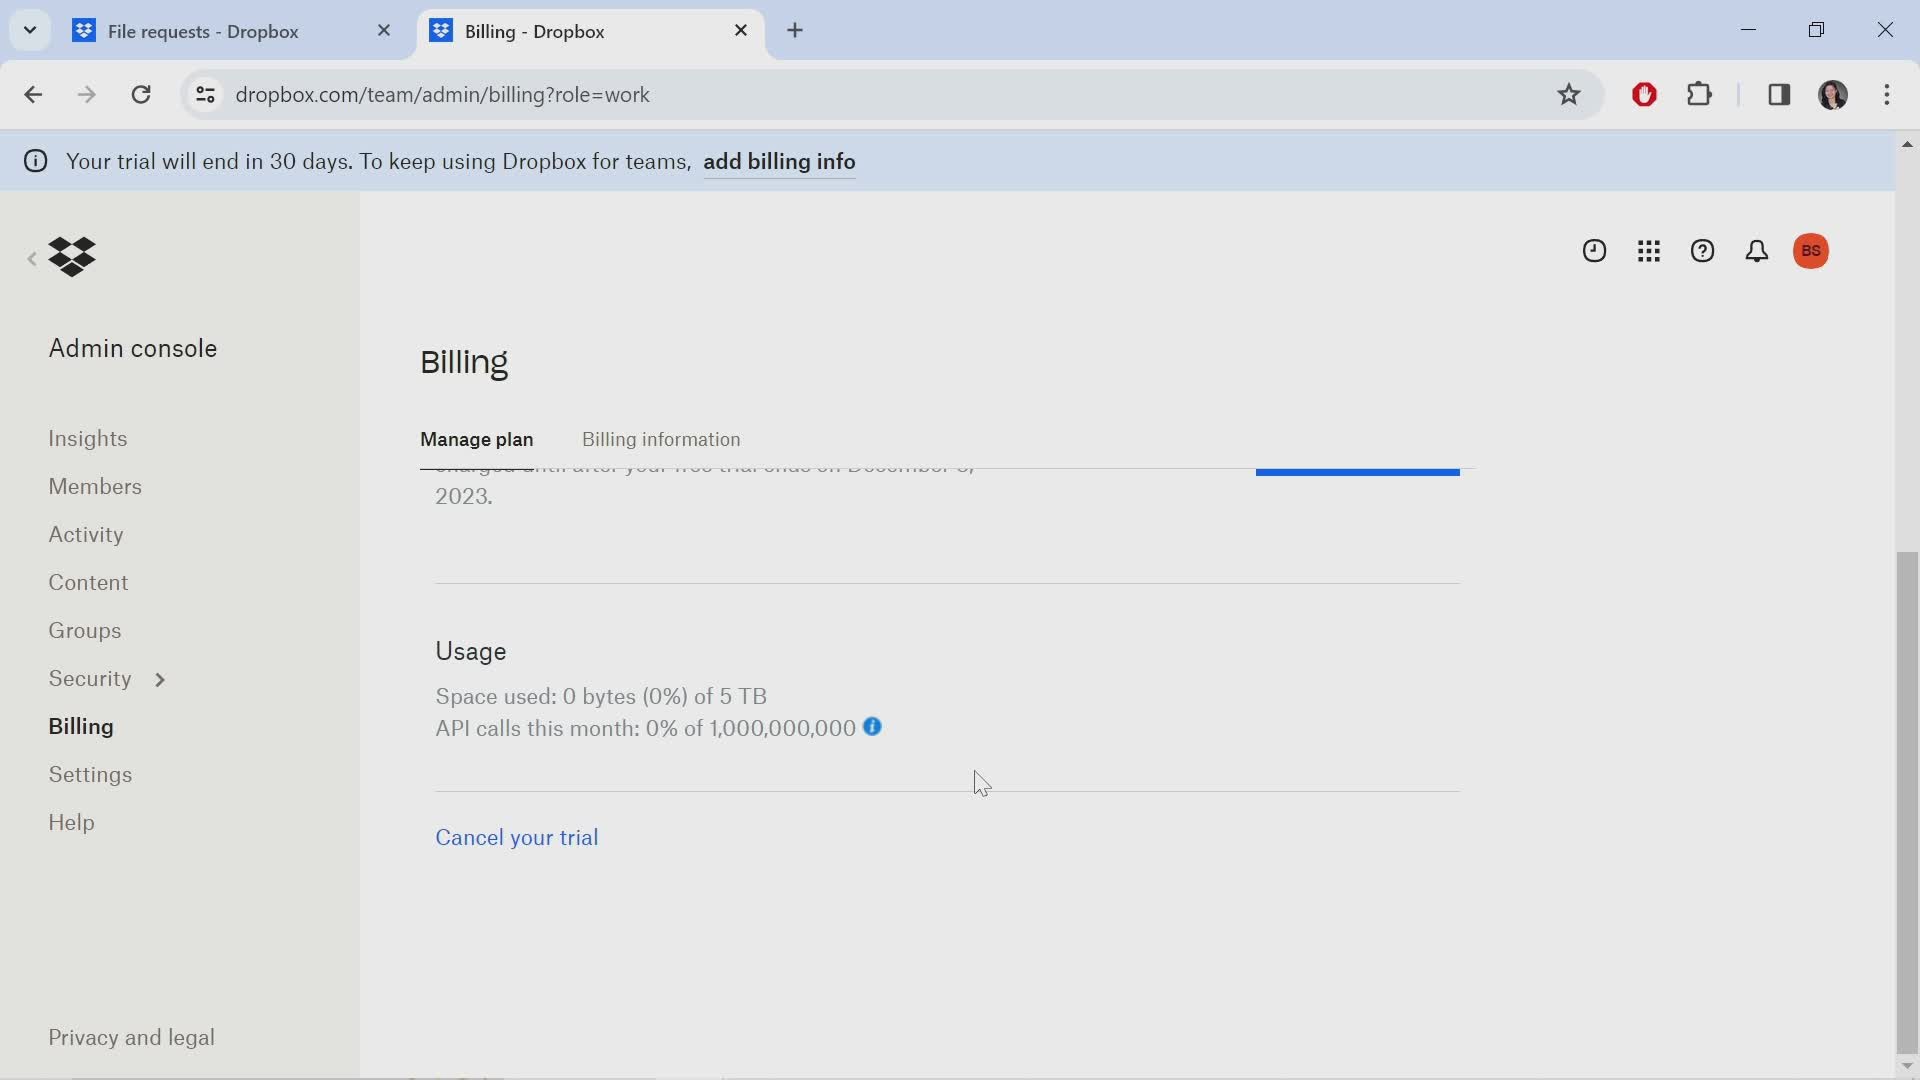Navigate to Groups section
This screenshot has height=1080, width=1920.
(x=84, y=629)
